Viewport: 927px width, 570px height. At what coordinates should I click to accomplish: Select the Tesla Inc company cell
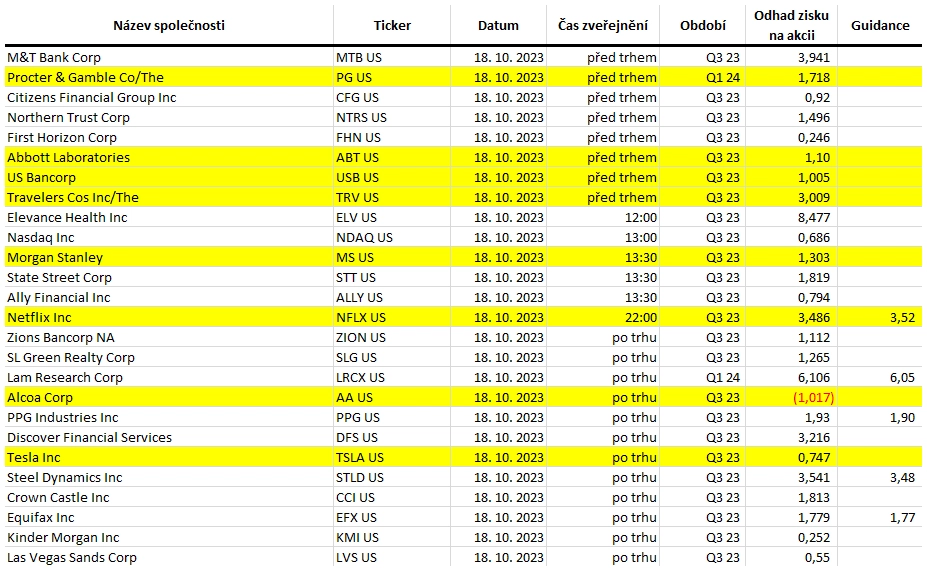(x=169, y=458)
